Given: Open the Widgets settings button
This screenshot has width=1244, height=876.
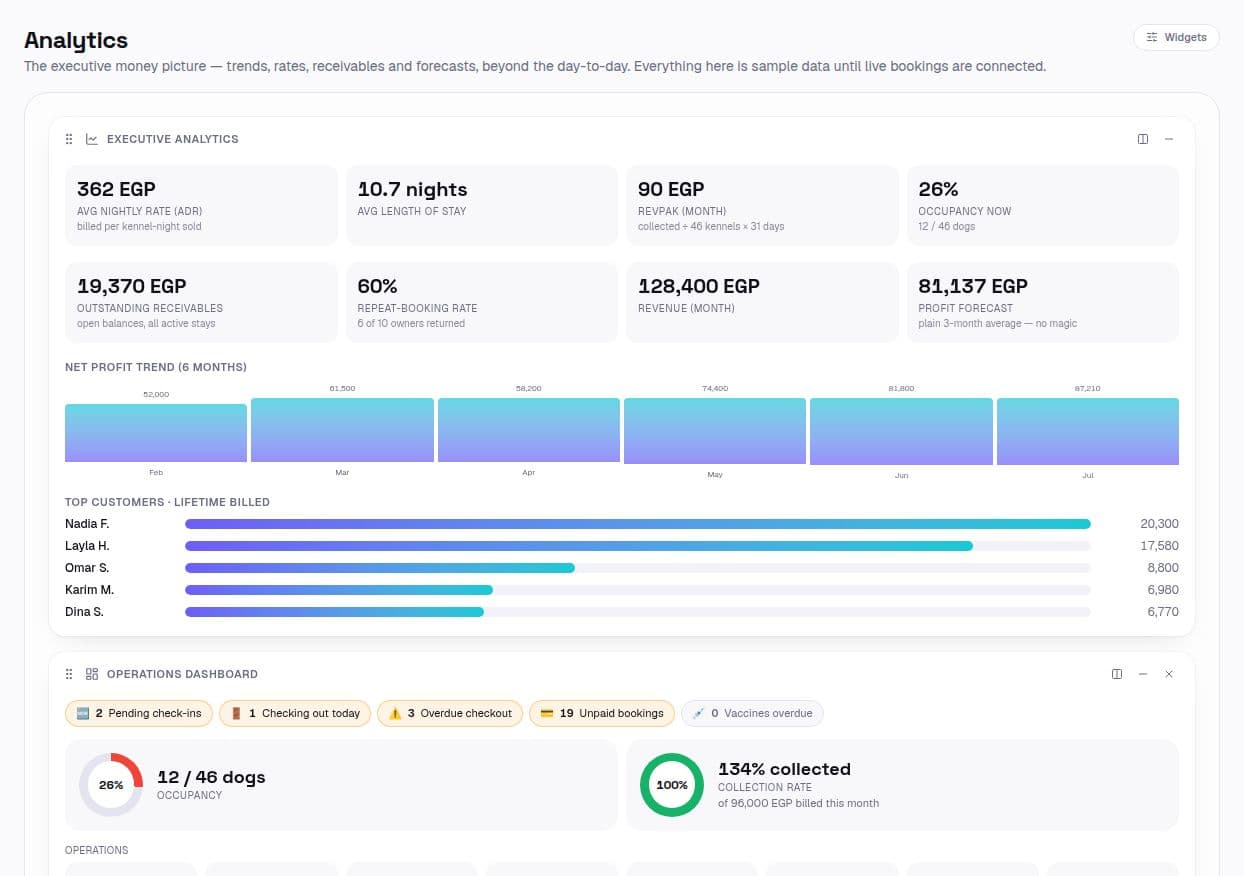Looking at the screenshot, I should click(x=1176, y=37).
